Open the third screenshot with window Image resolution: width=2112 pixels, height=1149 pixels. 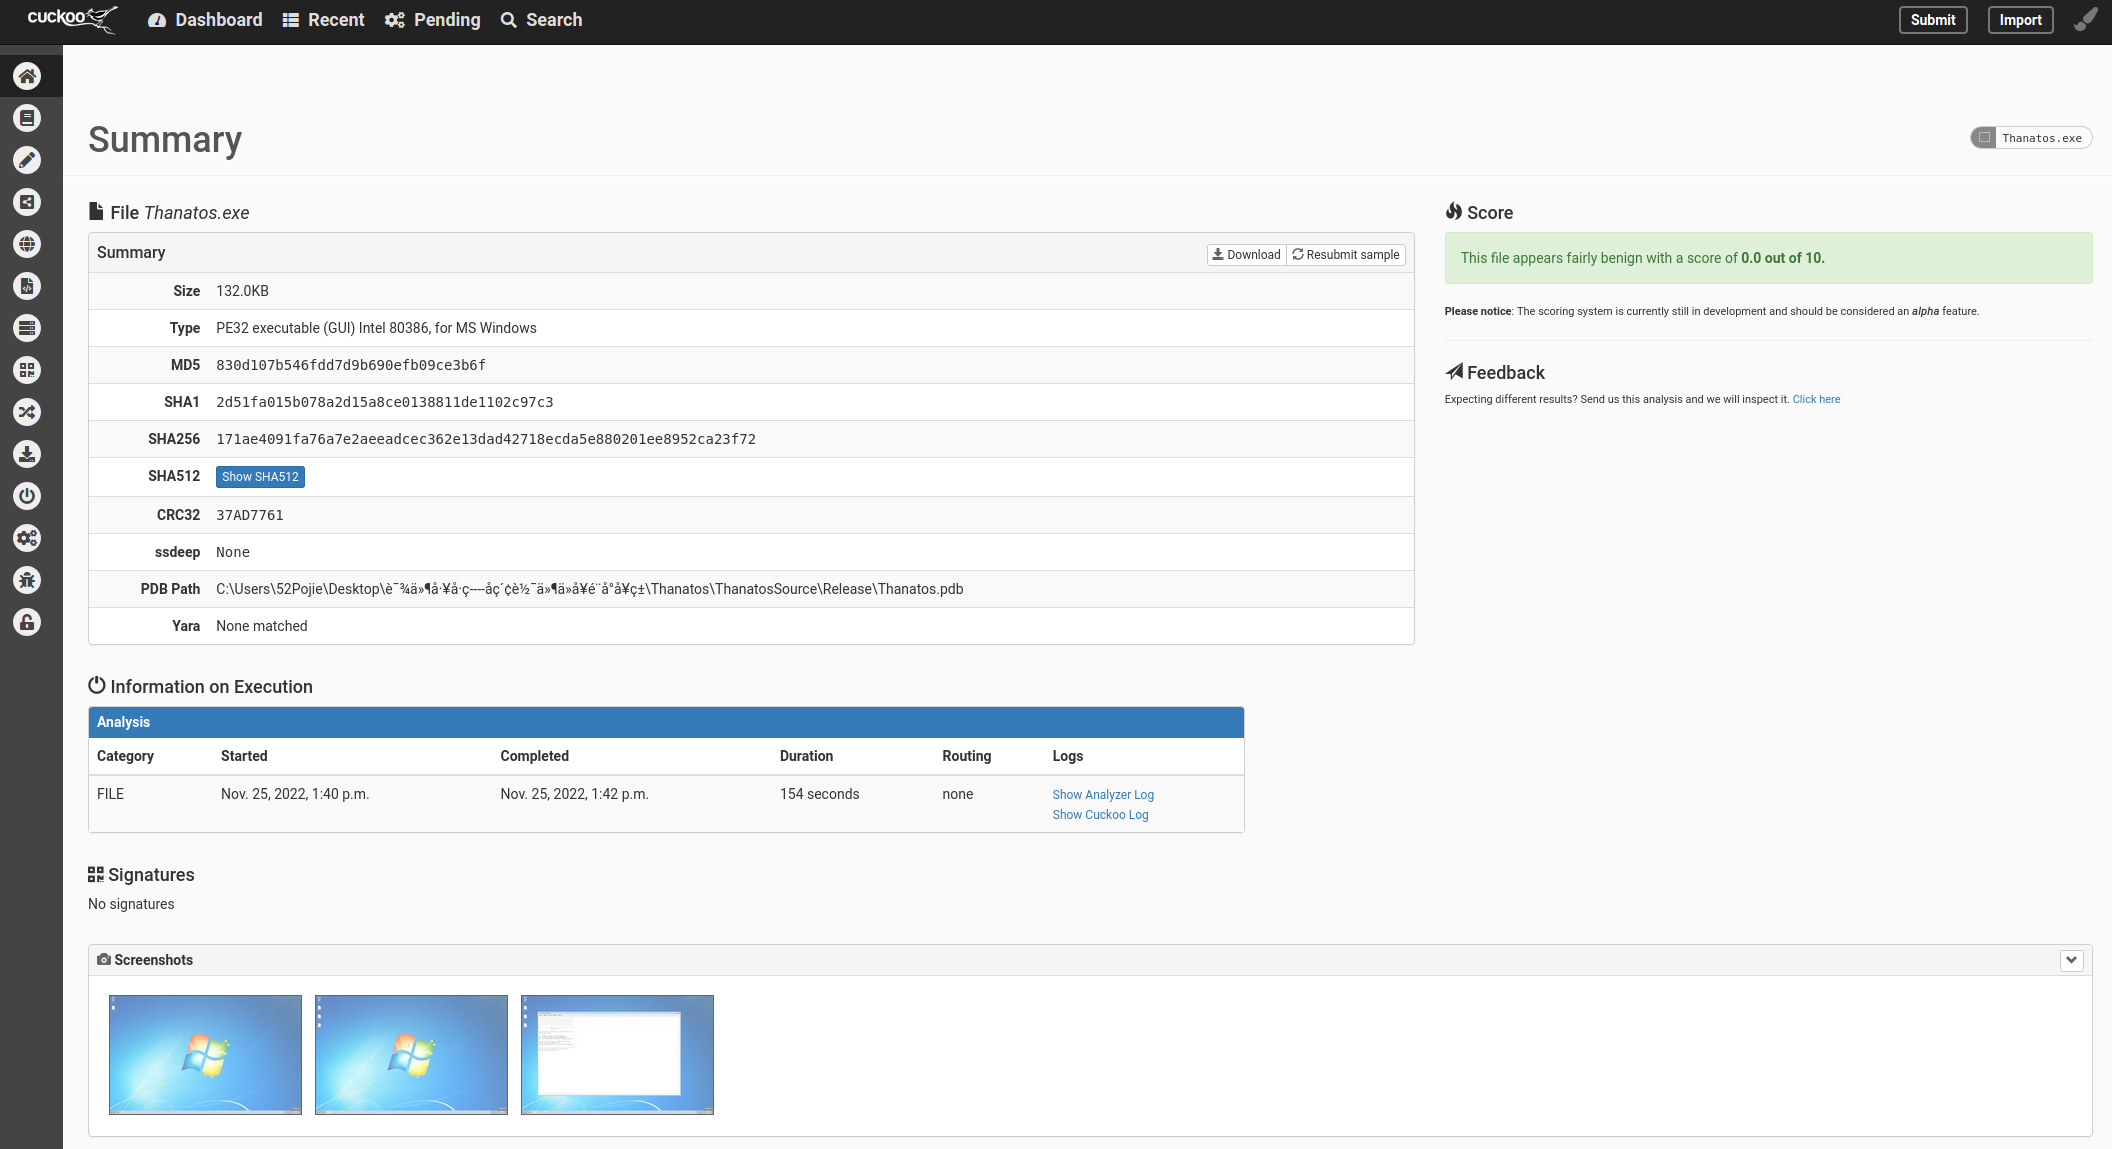coord(617,1055)
